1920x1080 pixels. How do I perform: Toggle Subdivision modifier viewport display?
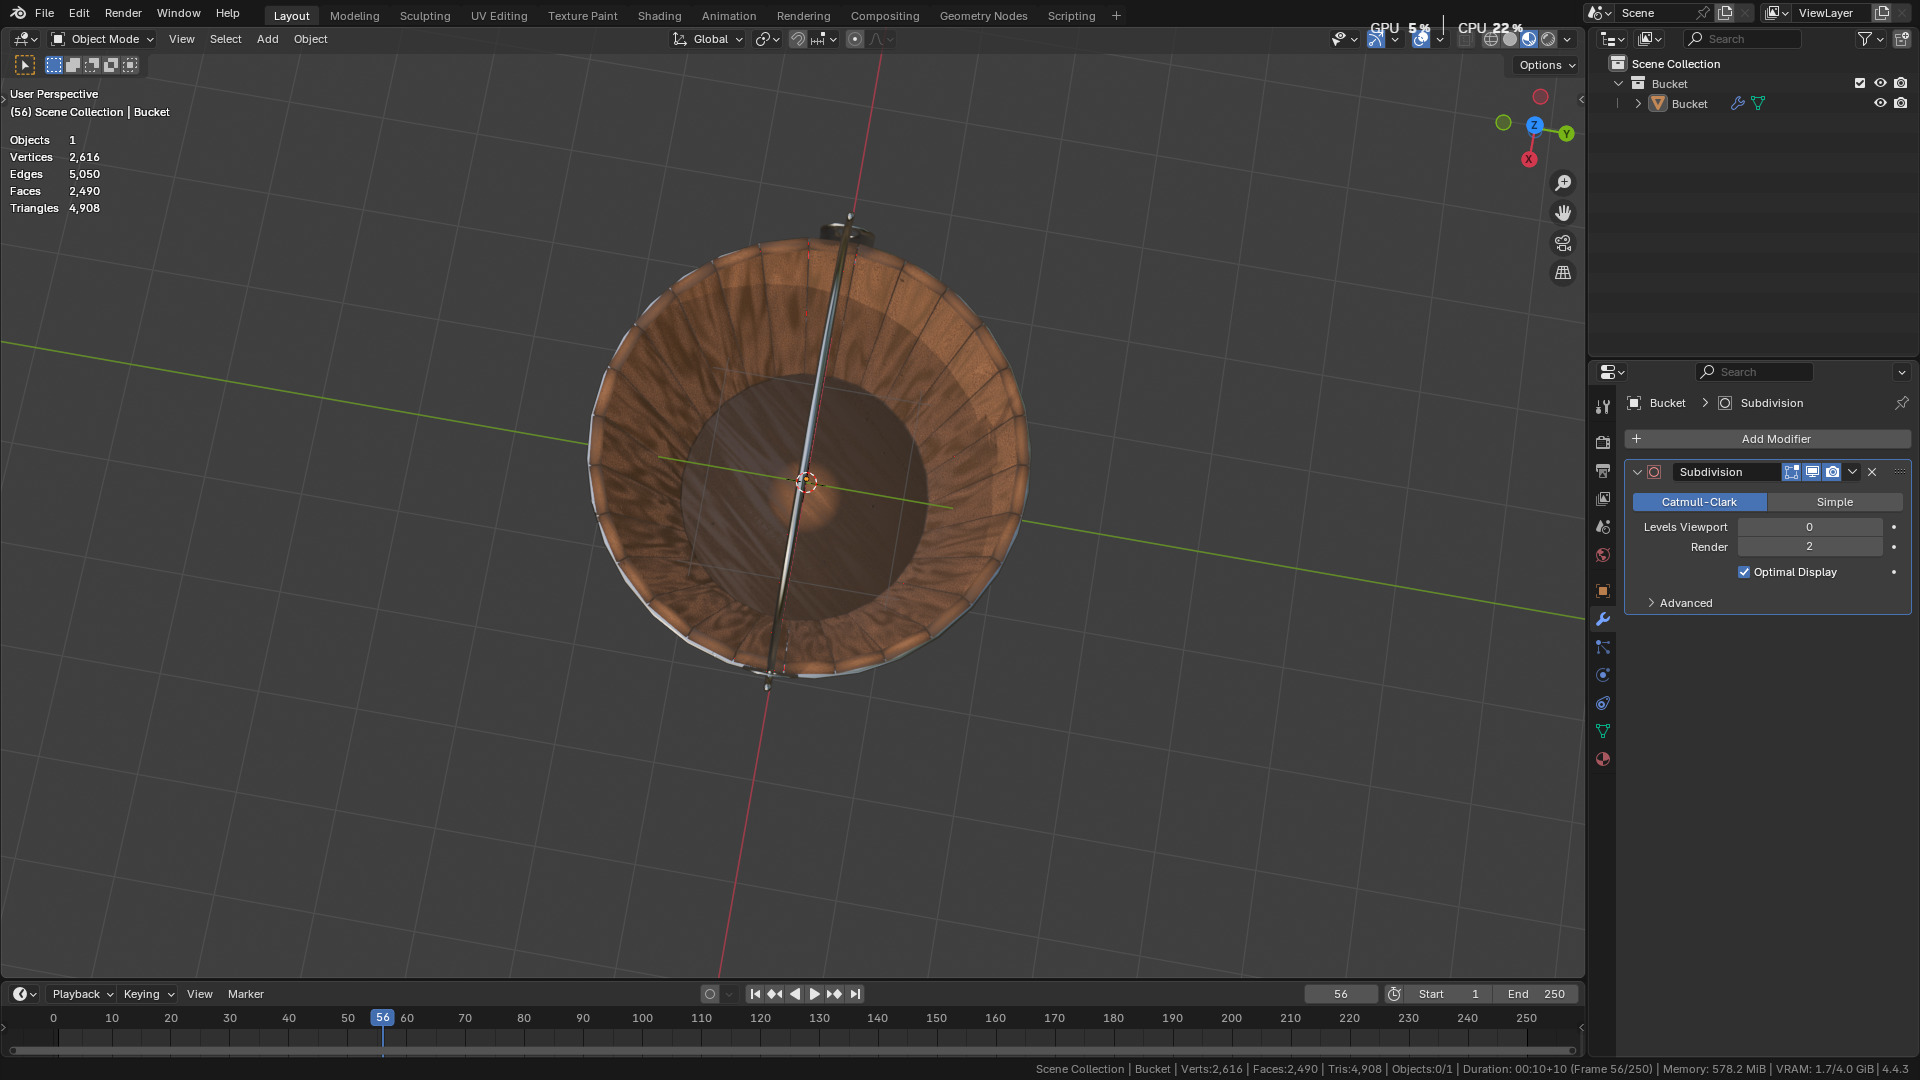pos(1812,472)
